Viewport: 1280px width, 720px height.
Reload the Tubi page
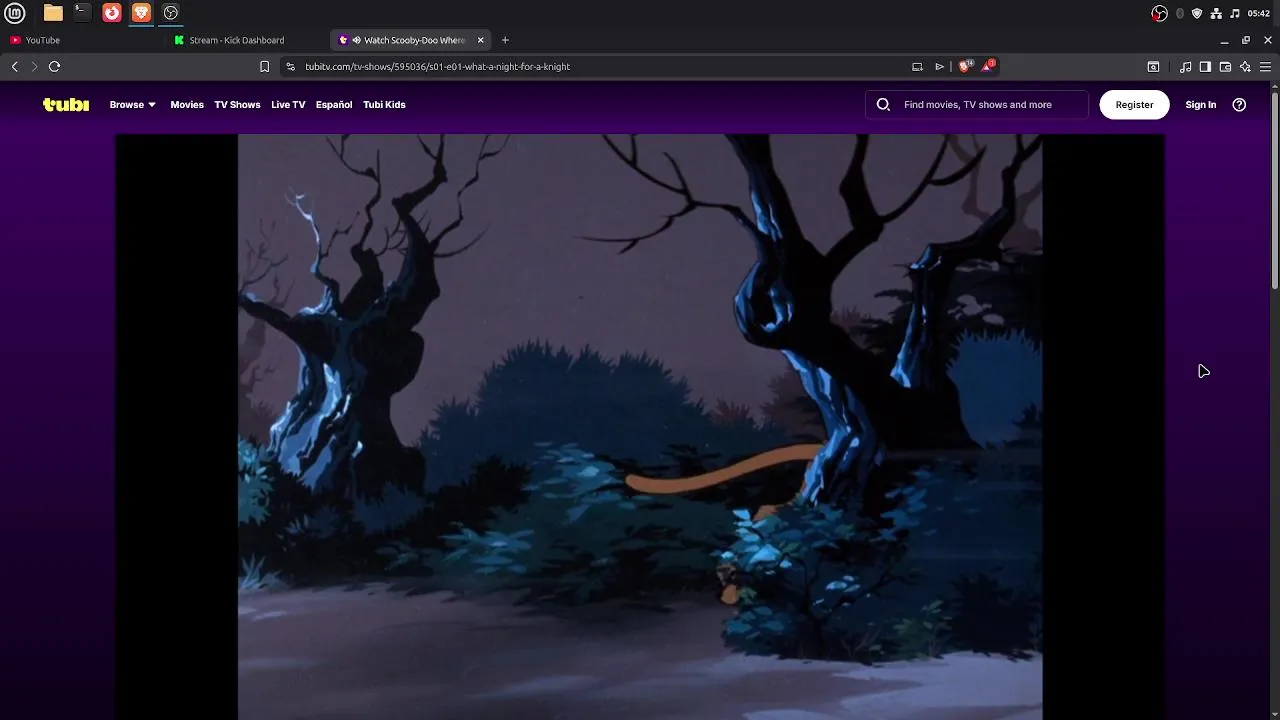pos(54,67)
